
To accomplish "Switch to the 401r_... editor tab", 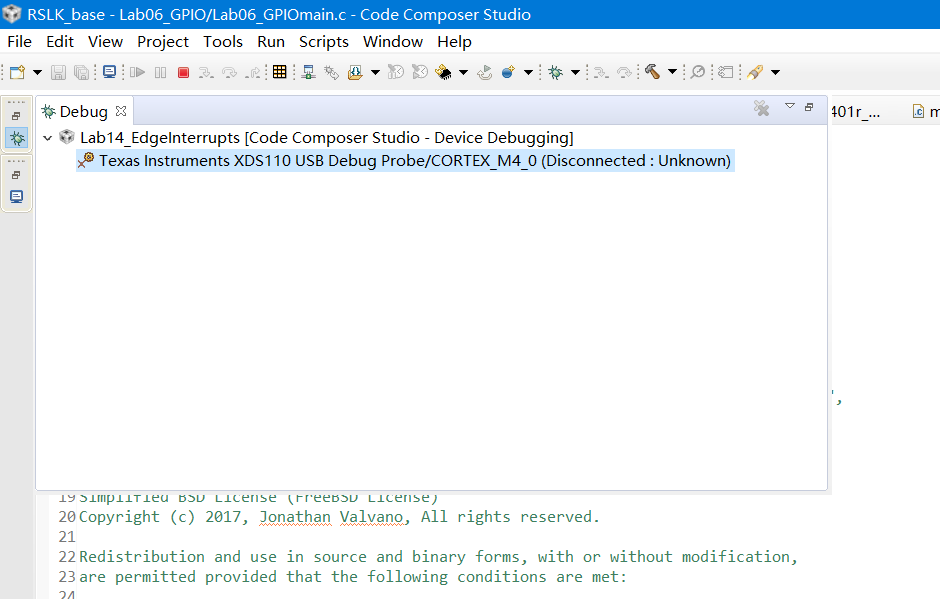I will 856,112.
